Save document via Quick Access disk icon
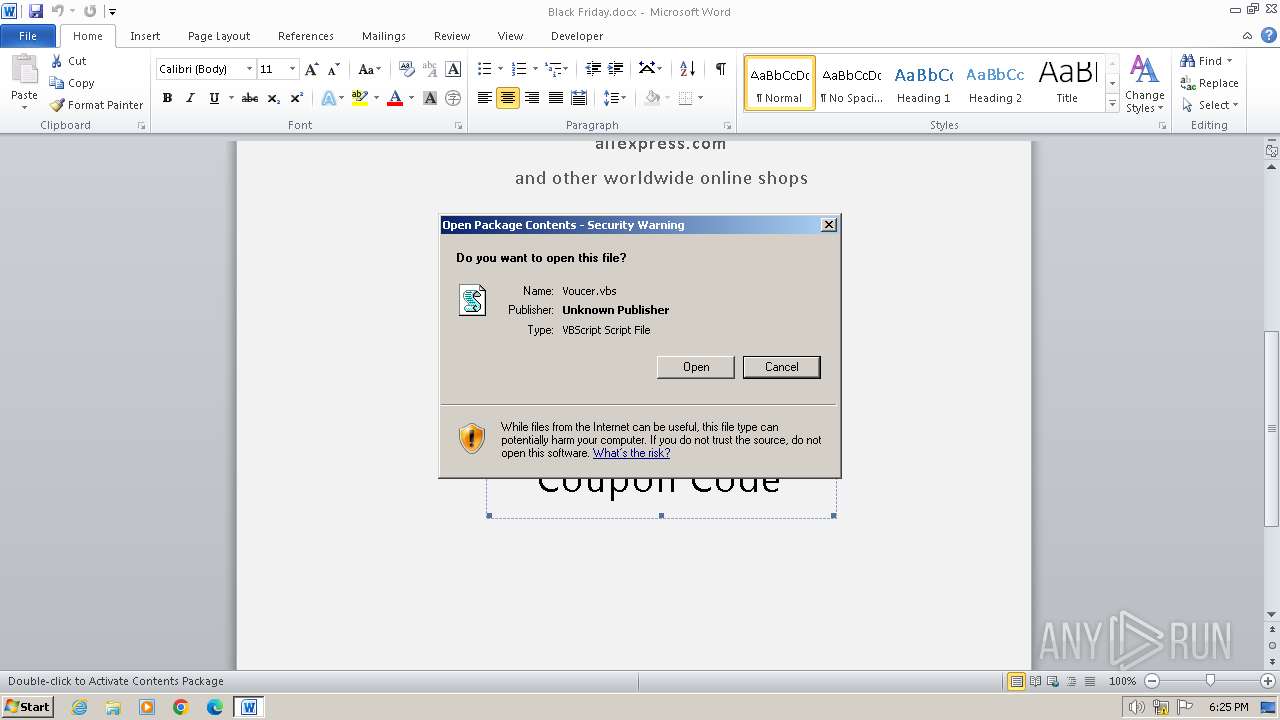The height and width of the screenshot is (720, 1280). (x=36, y=11)
